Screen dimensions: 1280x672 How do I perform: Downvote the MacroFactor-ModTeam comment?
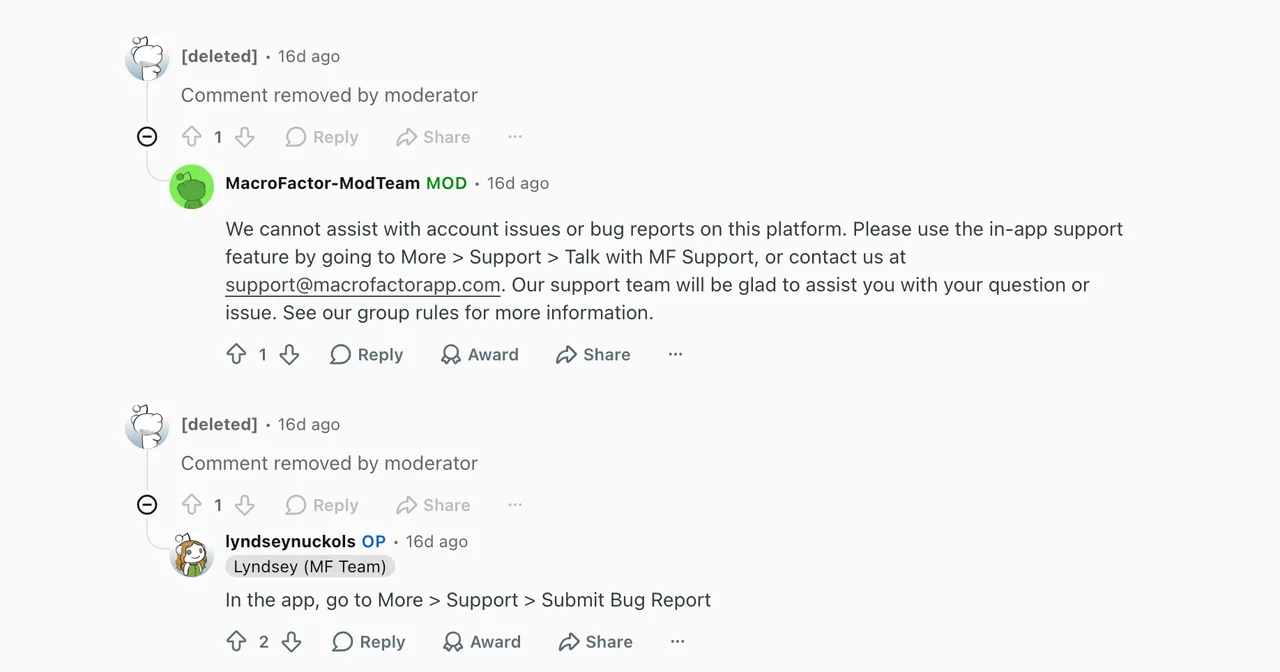pyautogui.click(x=289, y=354)
